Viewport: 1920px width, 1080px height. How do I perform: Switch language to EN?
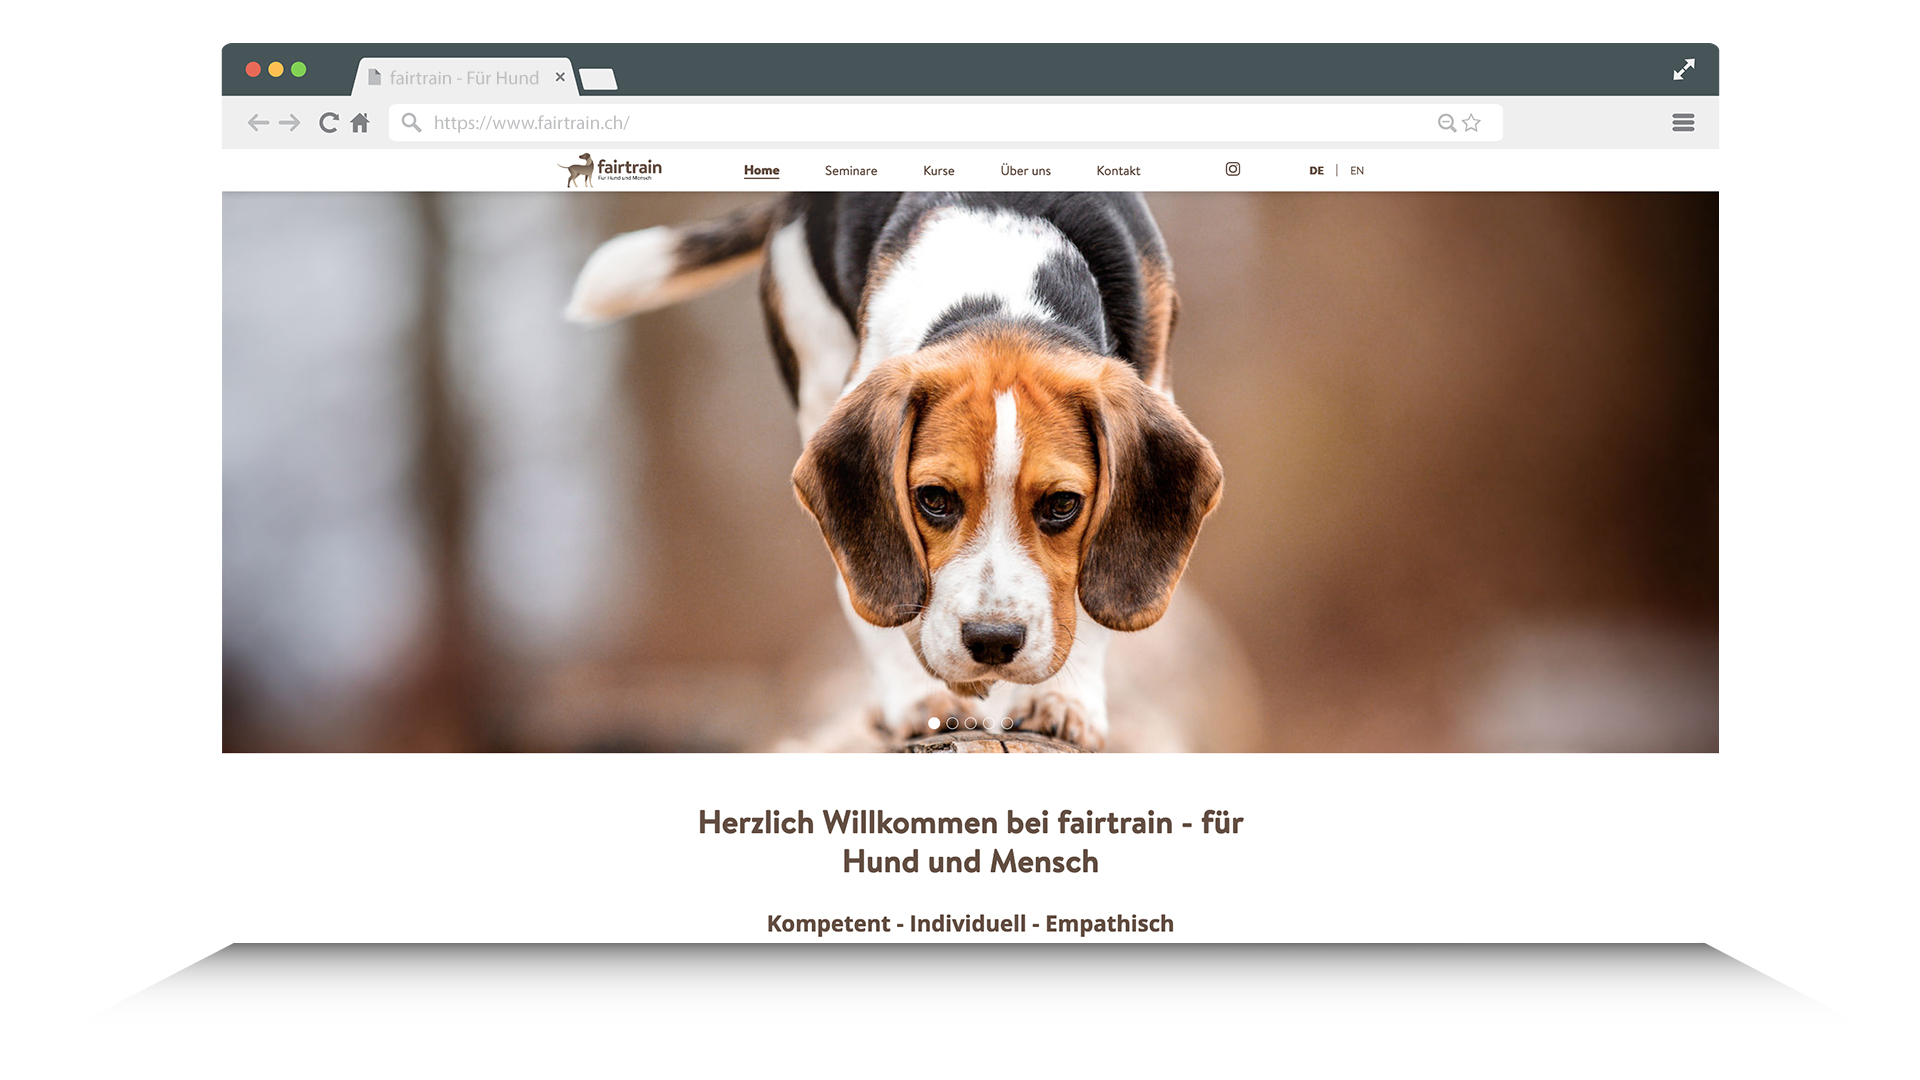[x=1357, y=171]
